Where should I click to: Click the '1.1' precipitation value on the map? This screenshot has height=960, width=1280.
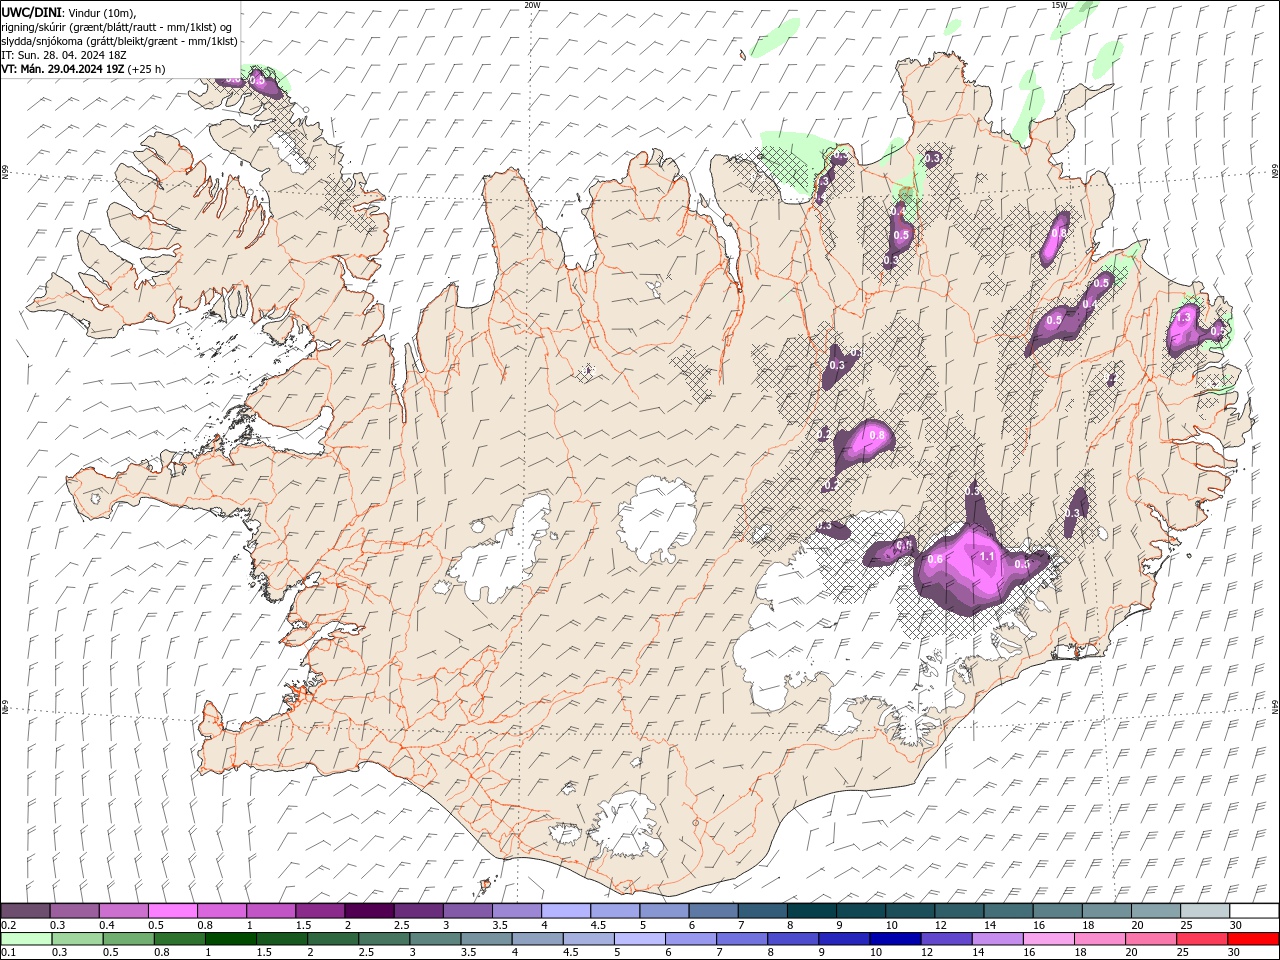click(987, 556)
